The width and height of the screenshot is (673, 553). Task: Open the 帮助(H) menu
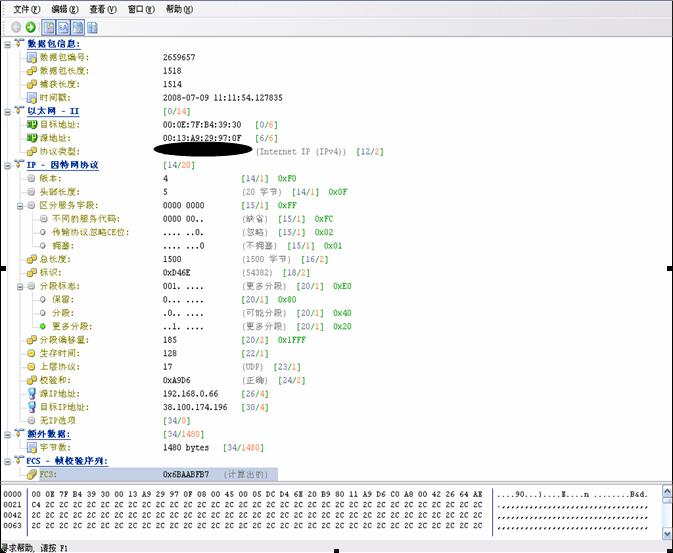click(180, 9)
